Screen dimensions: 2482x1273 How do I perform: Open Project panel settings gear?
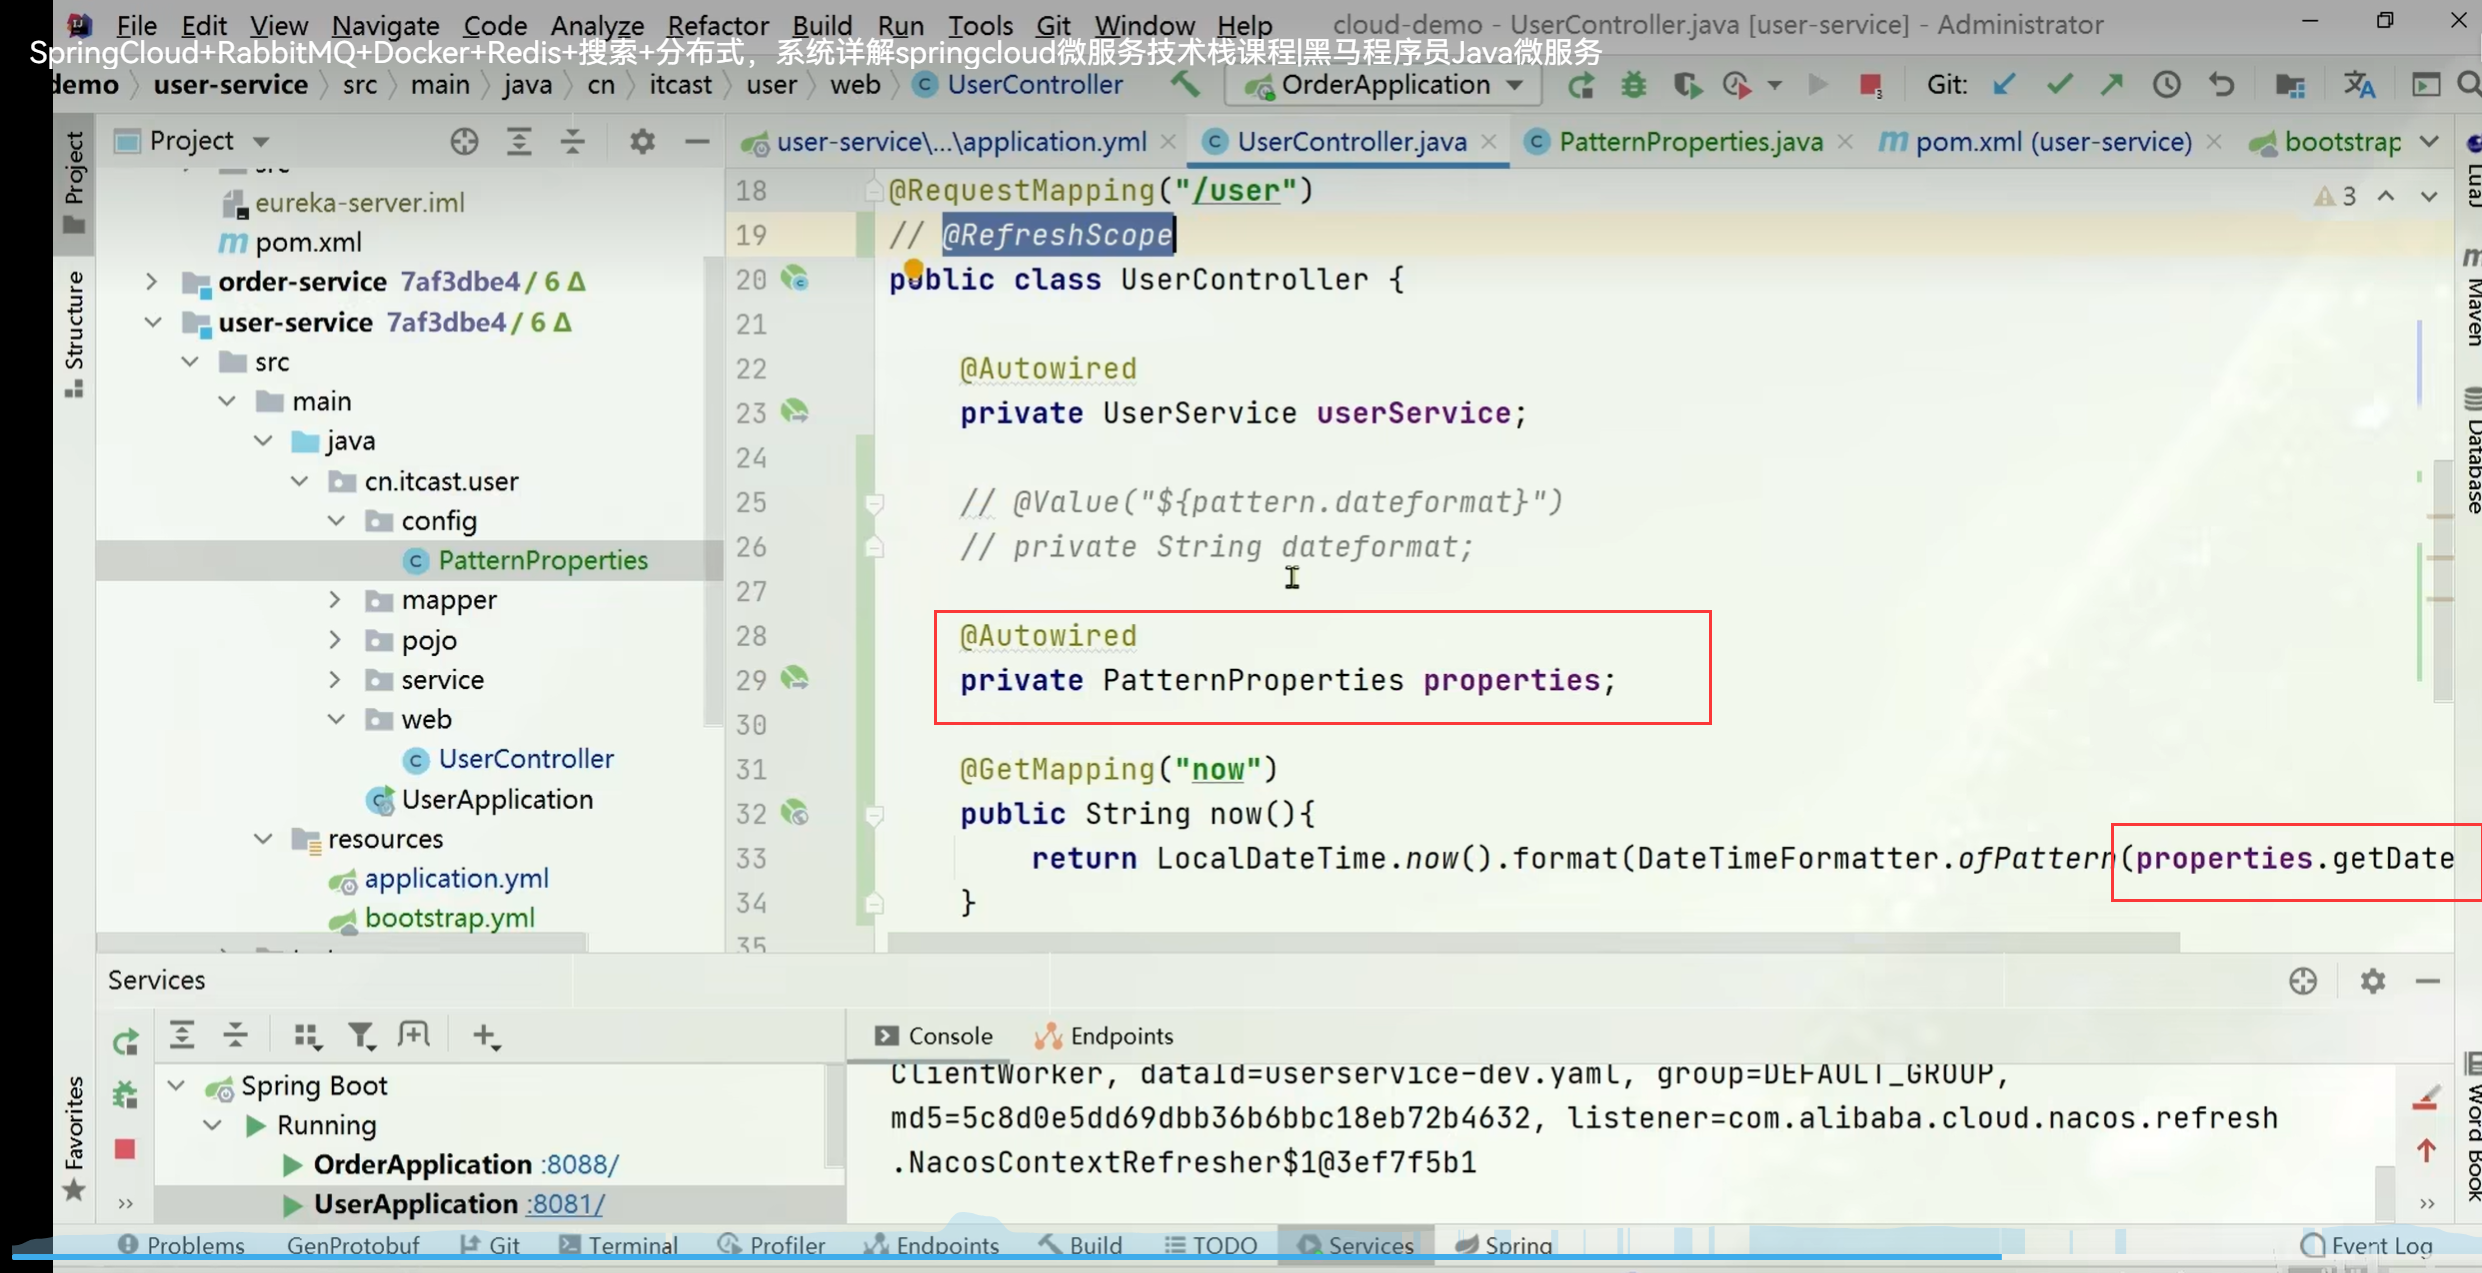click(642, 141)
